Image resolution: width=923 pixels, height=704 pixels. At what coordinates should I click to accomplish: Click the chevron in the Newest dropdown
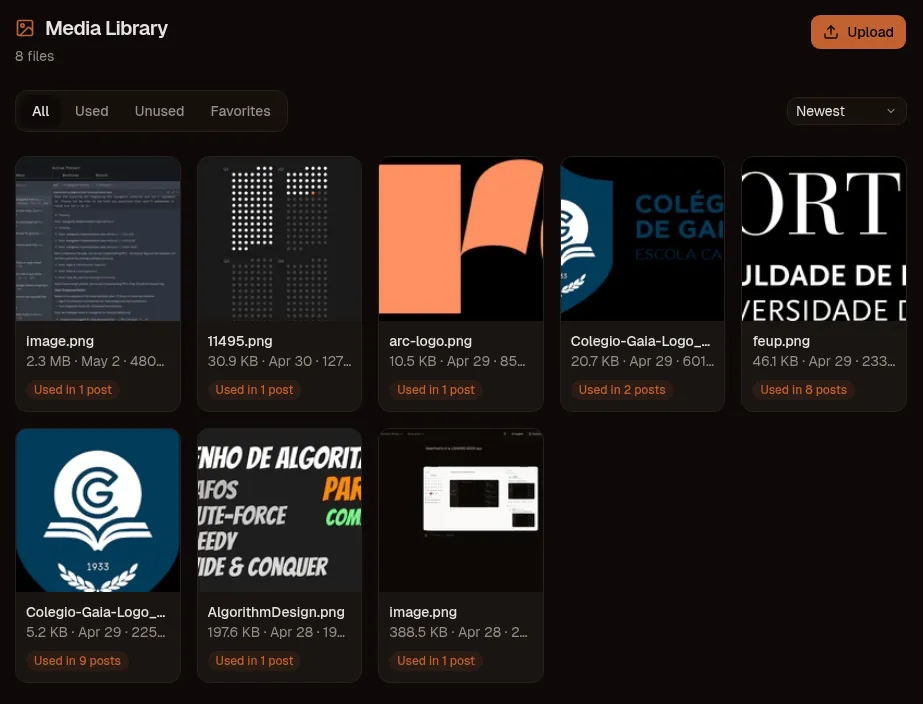tap(891, 111)
